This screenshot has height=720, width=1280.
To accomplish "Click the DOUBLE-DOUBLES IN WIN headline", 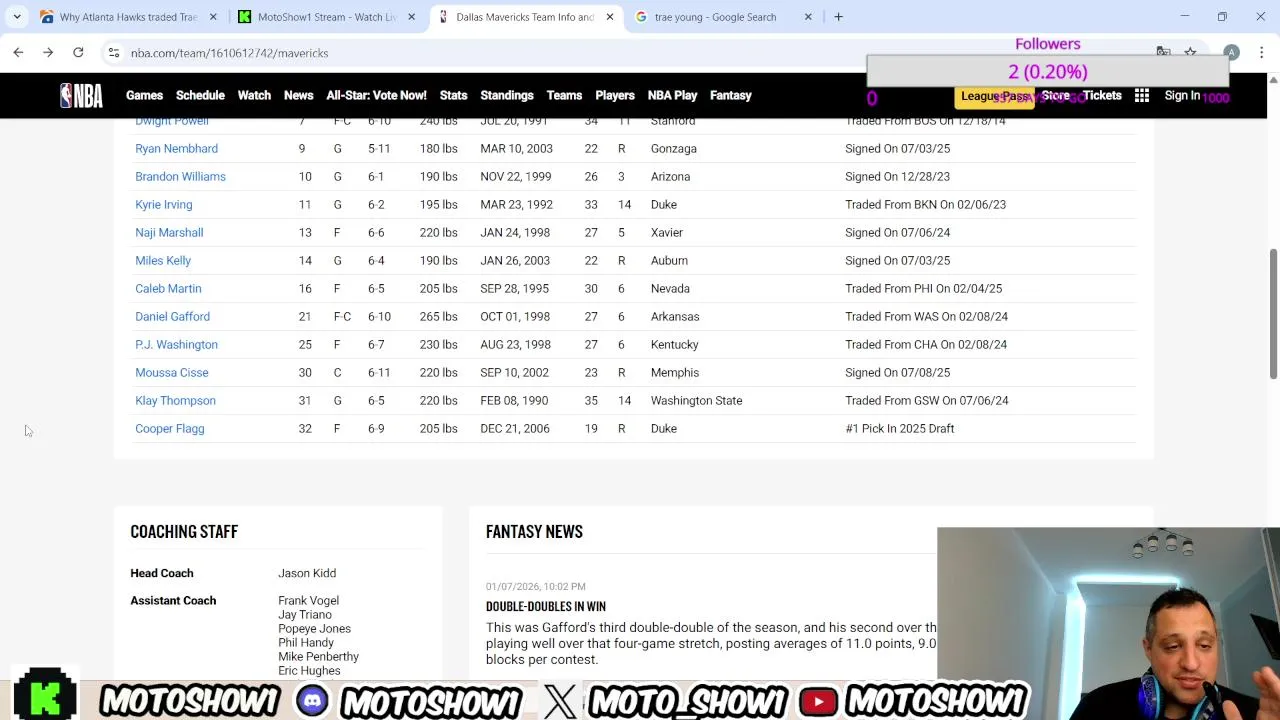I will click(545, 607).
